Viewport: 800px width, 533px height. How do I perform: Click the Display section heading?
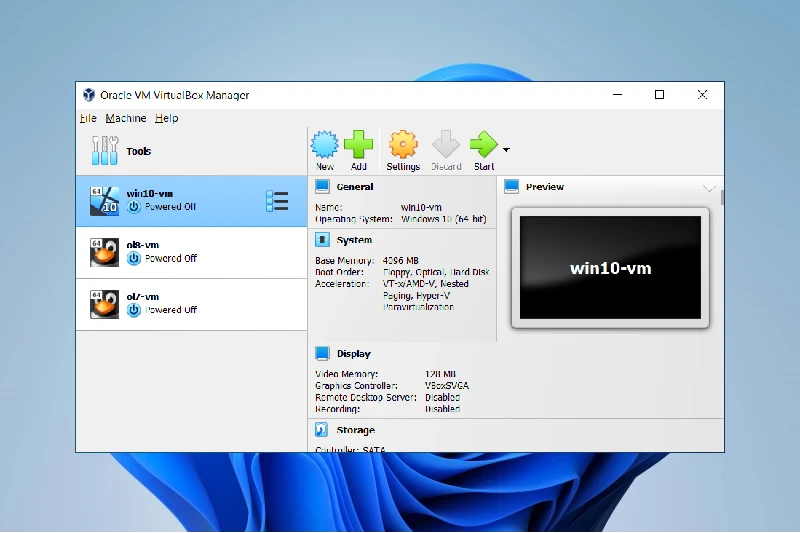[354, 353]
